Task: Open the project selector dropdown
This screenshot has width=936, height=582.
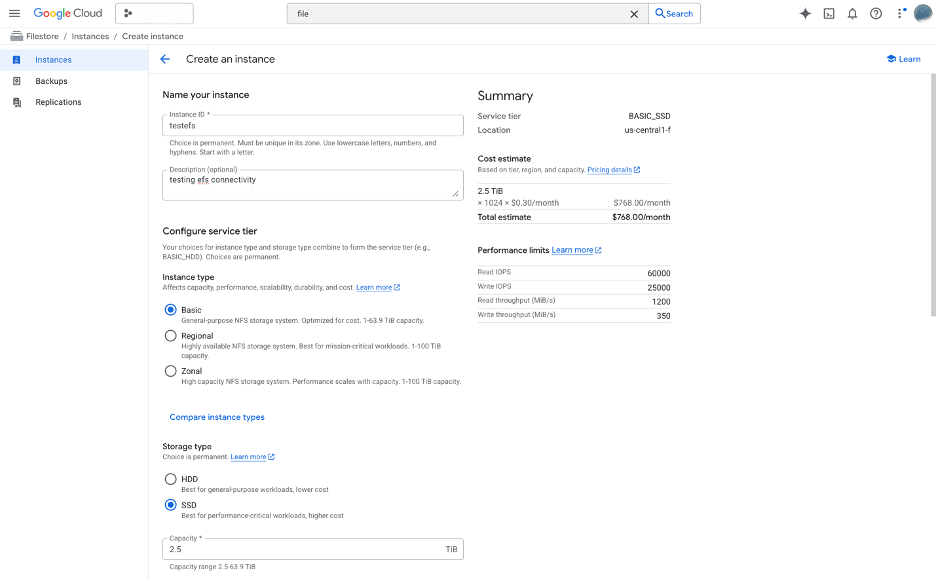Action: click(155, 13)
